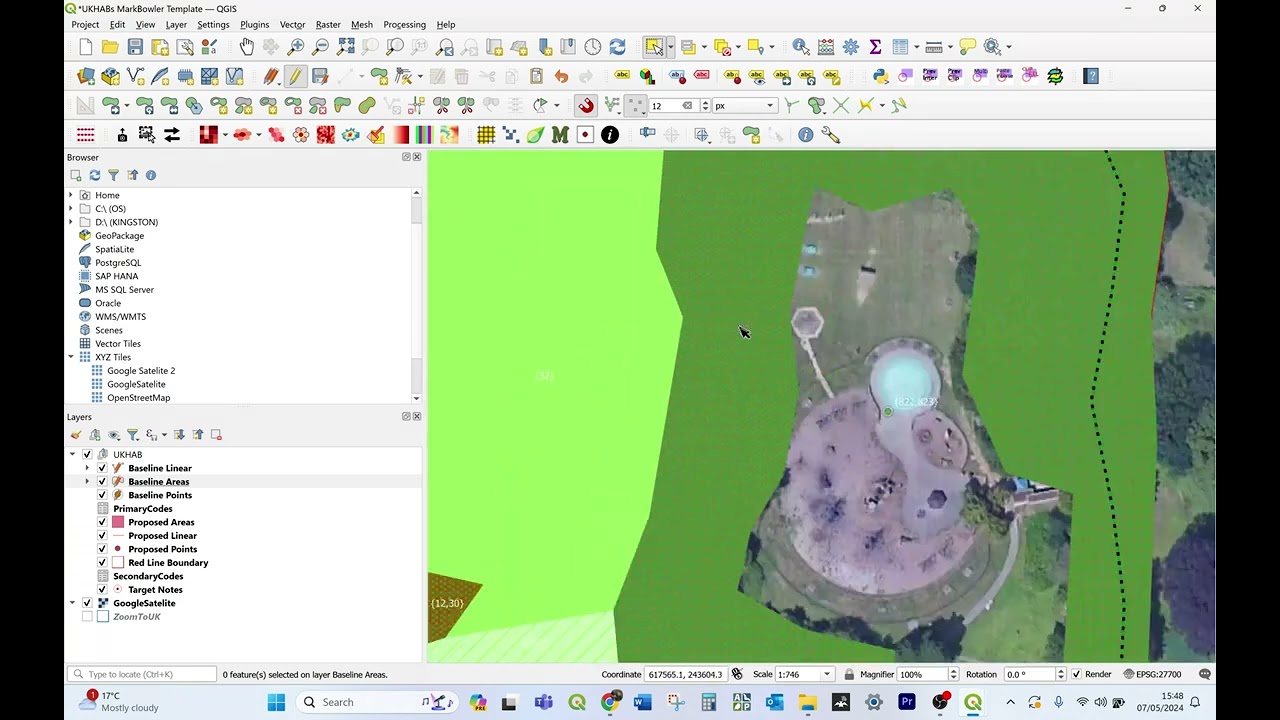Collapse the UKHAB layer group
Screen dimensions: 1280x720
(72, 455)
